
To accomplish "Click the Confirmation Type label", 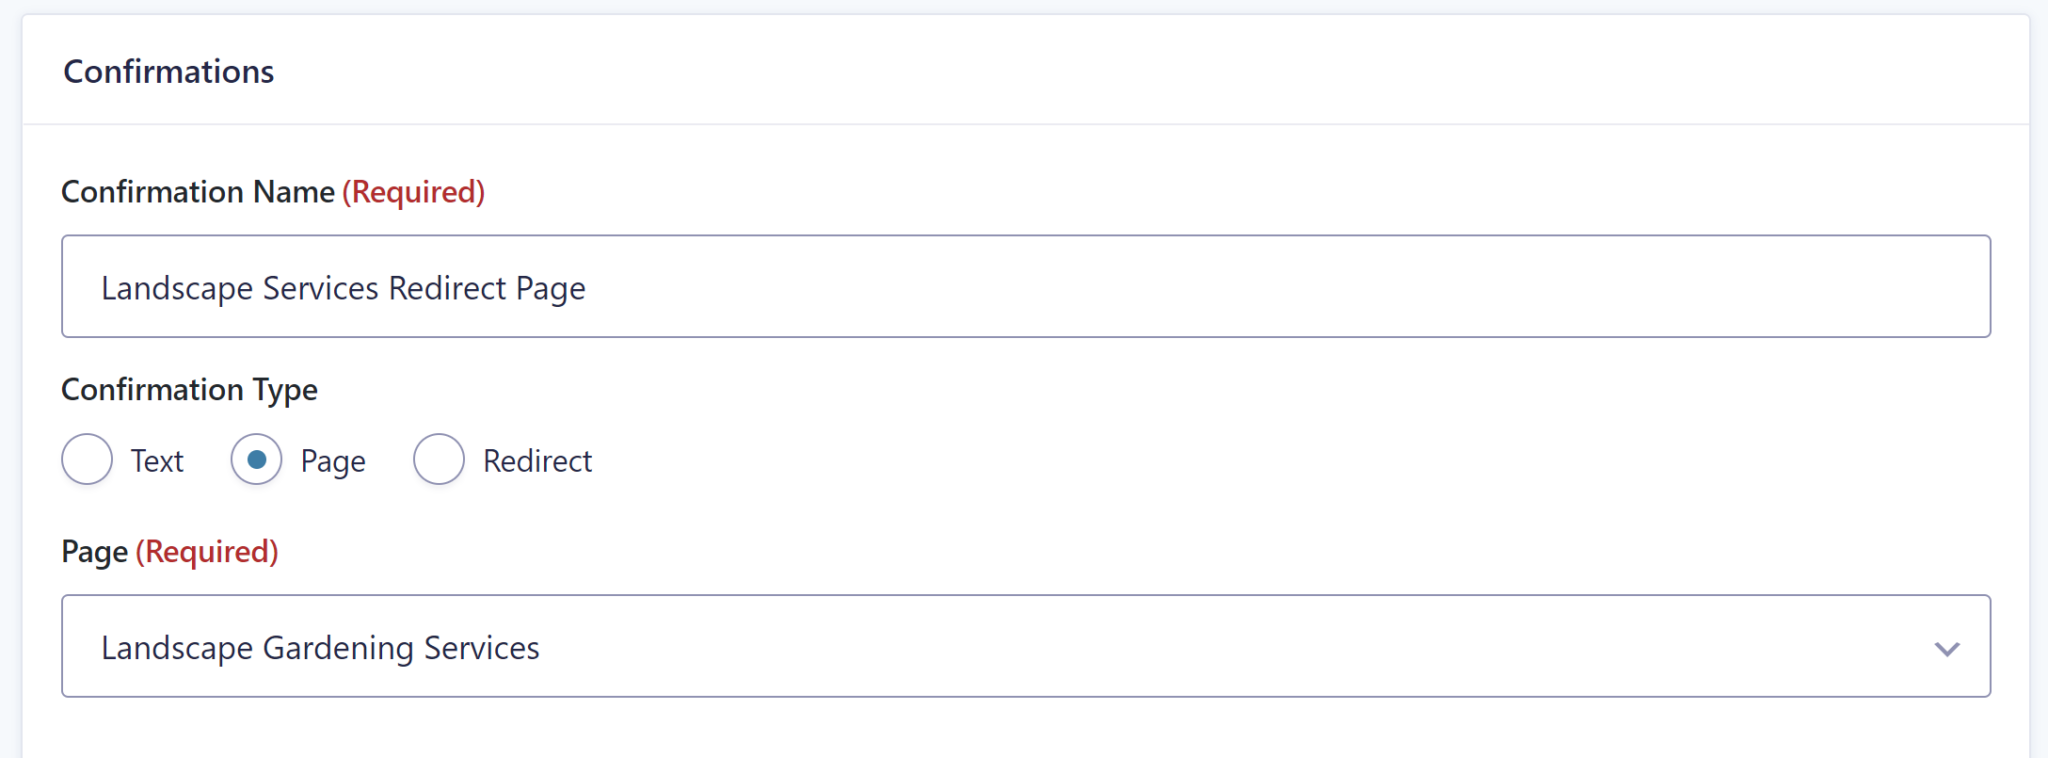I will click(189, 389).
